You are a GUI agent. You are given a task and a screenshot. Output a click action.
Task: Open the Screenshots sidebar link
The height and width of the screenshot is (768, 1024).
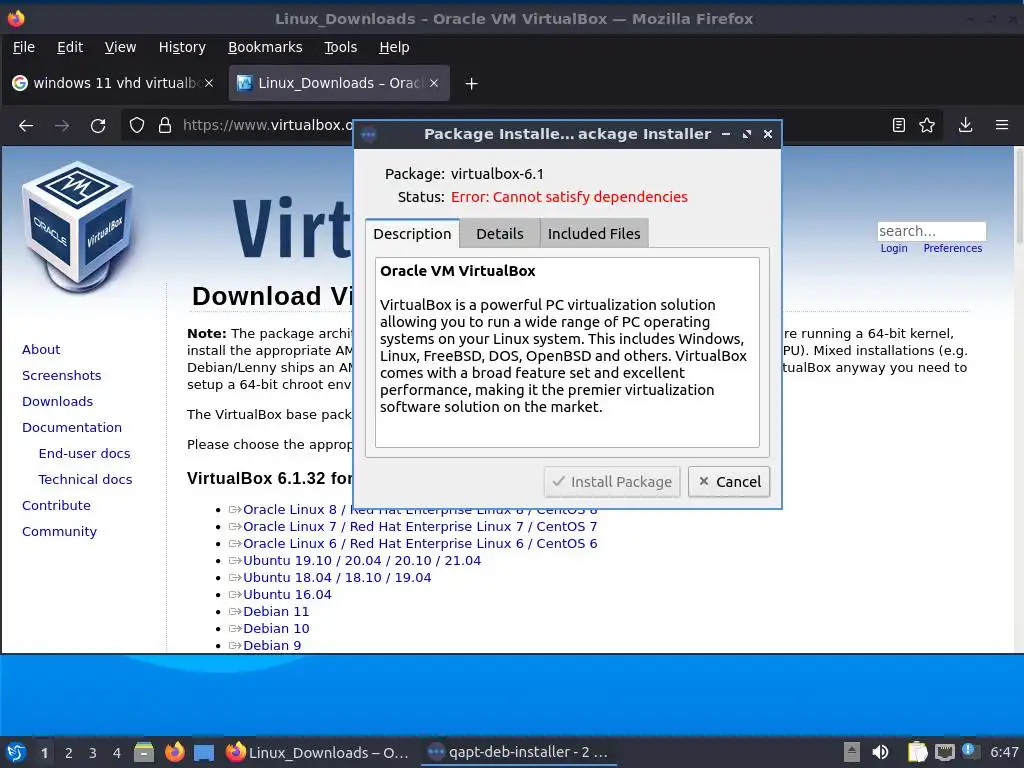tap(61, 376)
